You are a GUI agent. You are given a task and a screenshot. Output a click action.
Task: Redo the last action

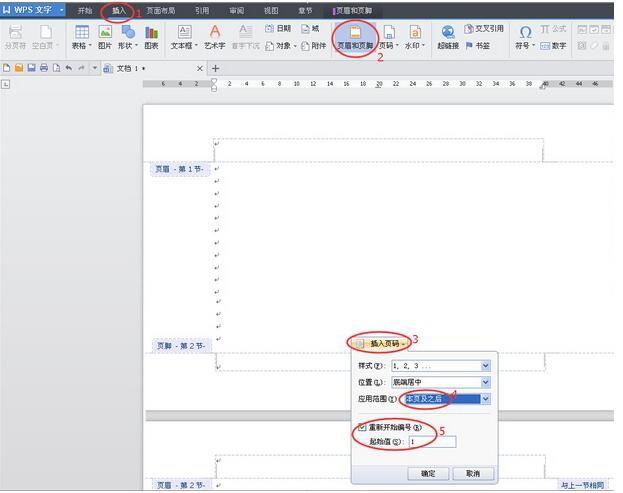[x=81, y=68]
